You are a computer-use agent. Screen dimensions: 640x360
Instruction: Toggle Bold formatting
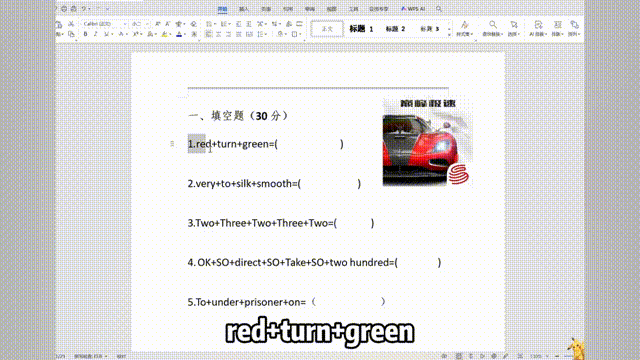point(85,34)
